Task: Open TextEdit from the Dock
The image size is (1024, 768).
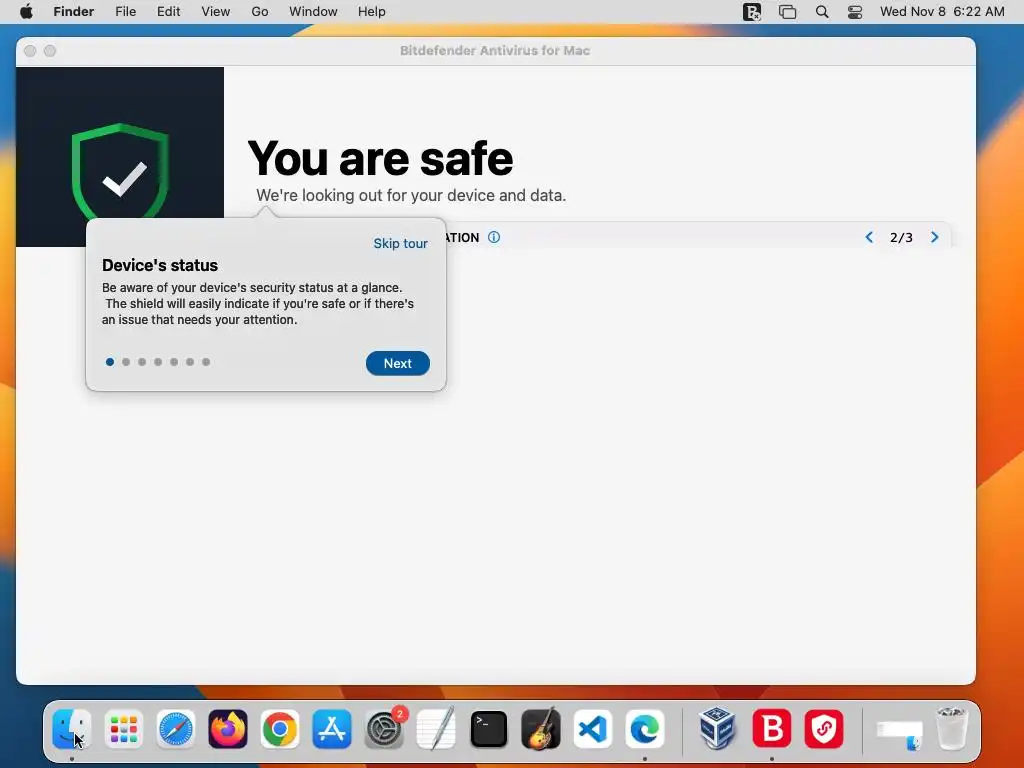Action: point(436,729)
